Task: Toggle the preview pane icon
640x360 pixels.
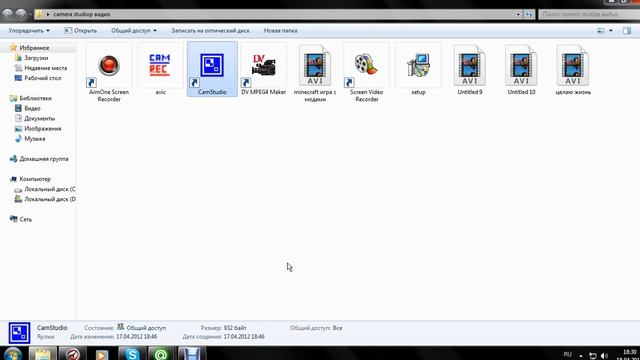Action: pyautogui.click(x=627, y=31)
